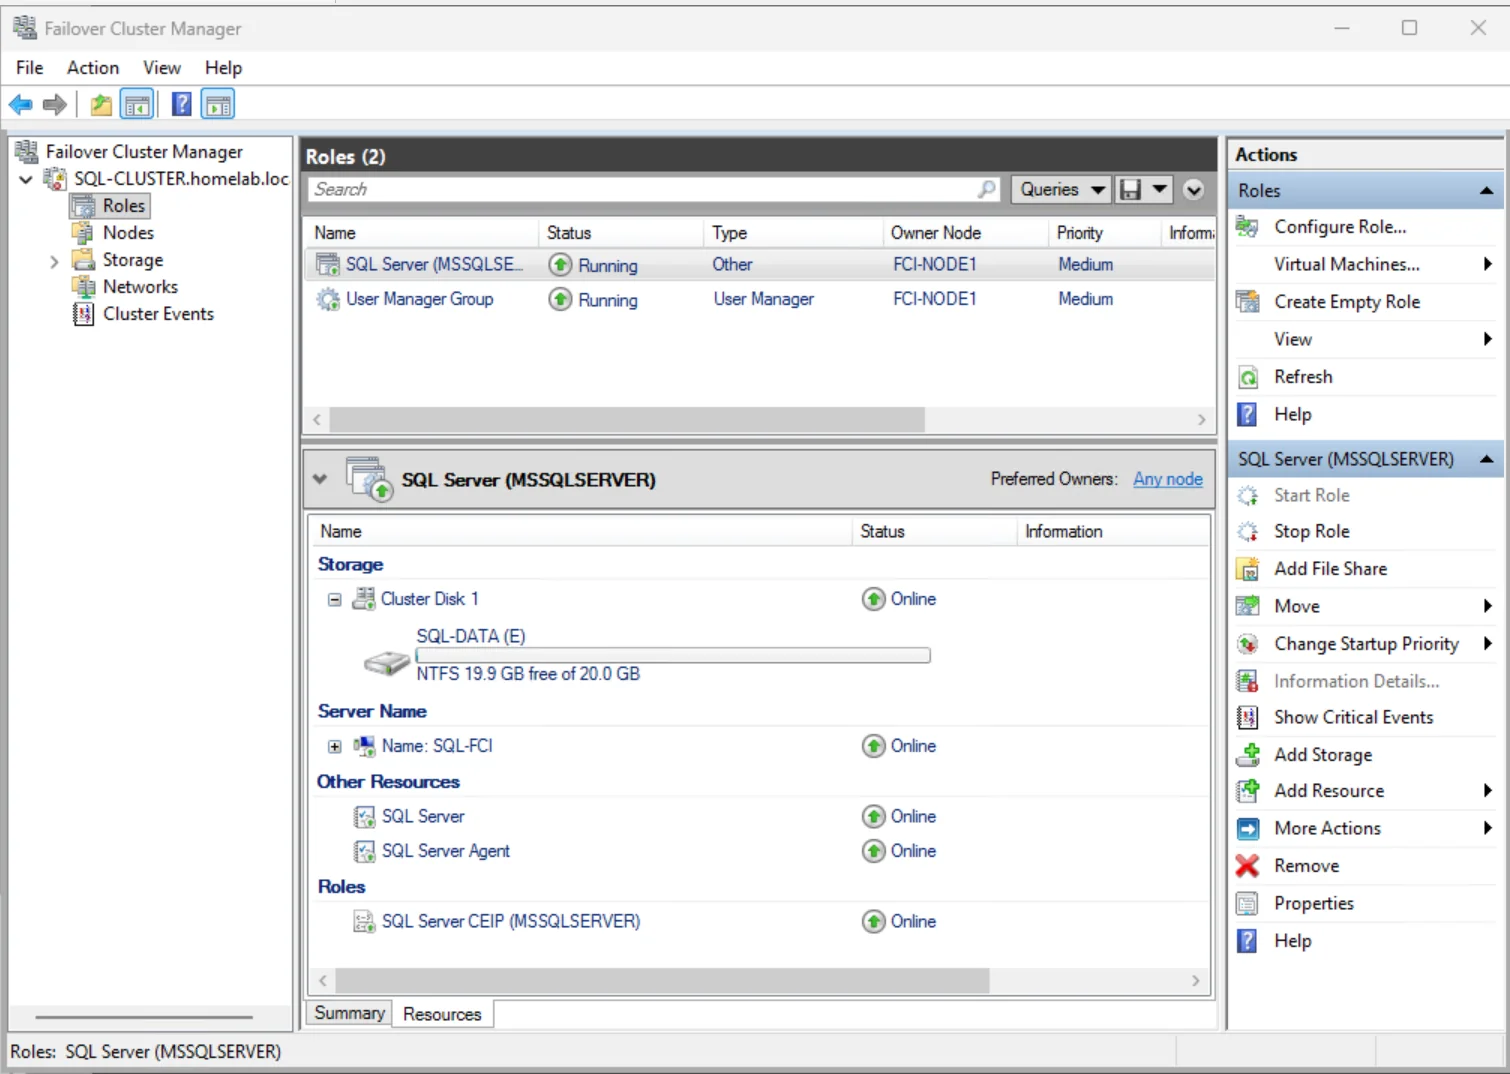The height and width of the screenshot is (1074, 1510).
Task: Click Information Details in Actions pane
Action: (1356, 681)
